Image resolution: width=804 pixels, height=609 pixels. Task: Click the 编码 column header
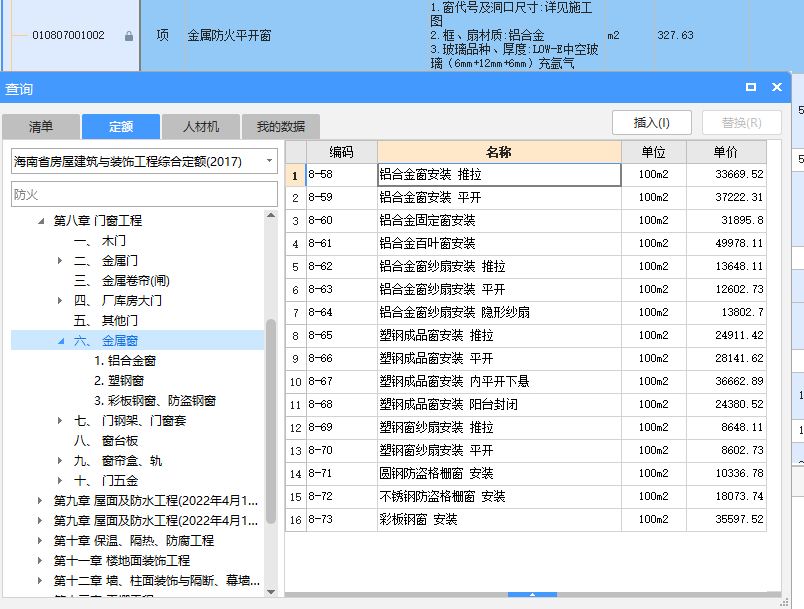pyautogui.click(x=341, y=152)
